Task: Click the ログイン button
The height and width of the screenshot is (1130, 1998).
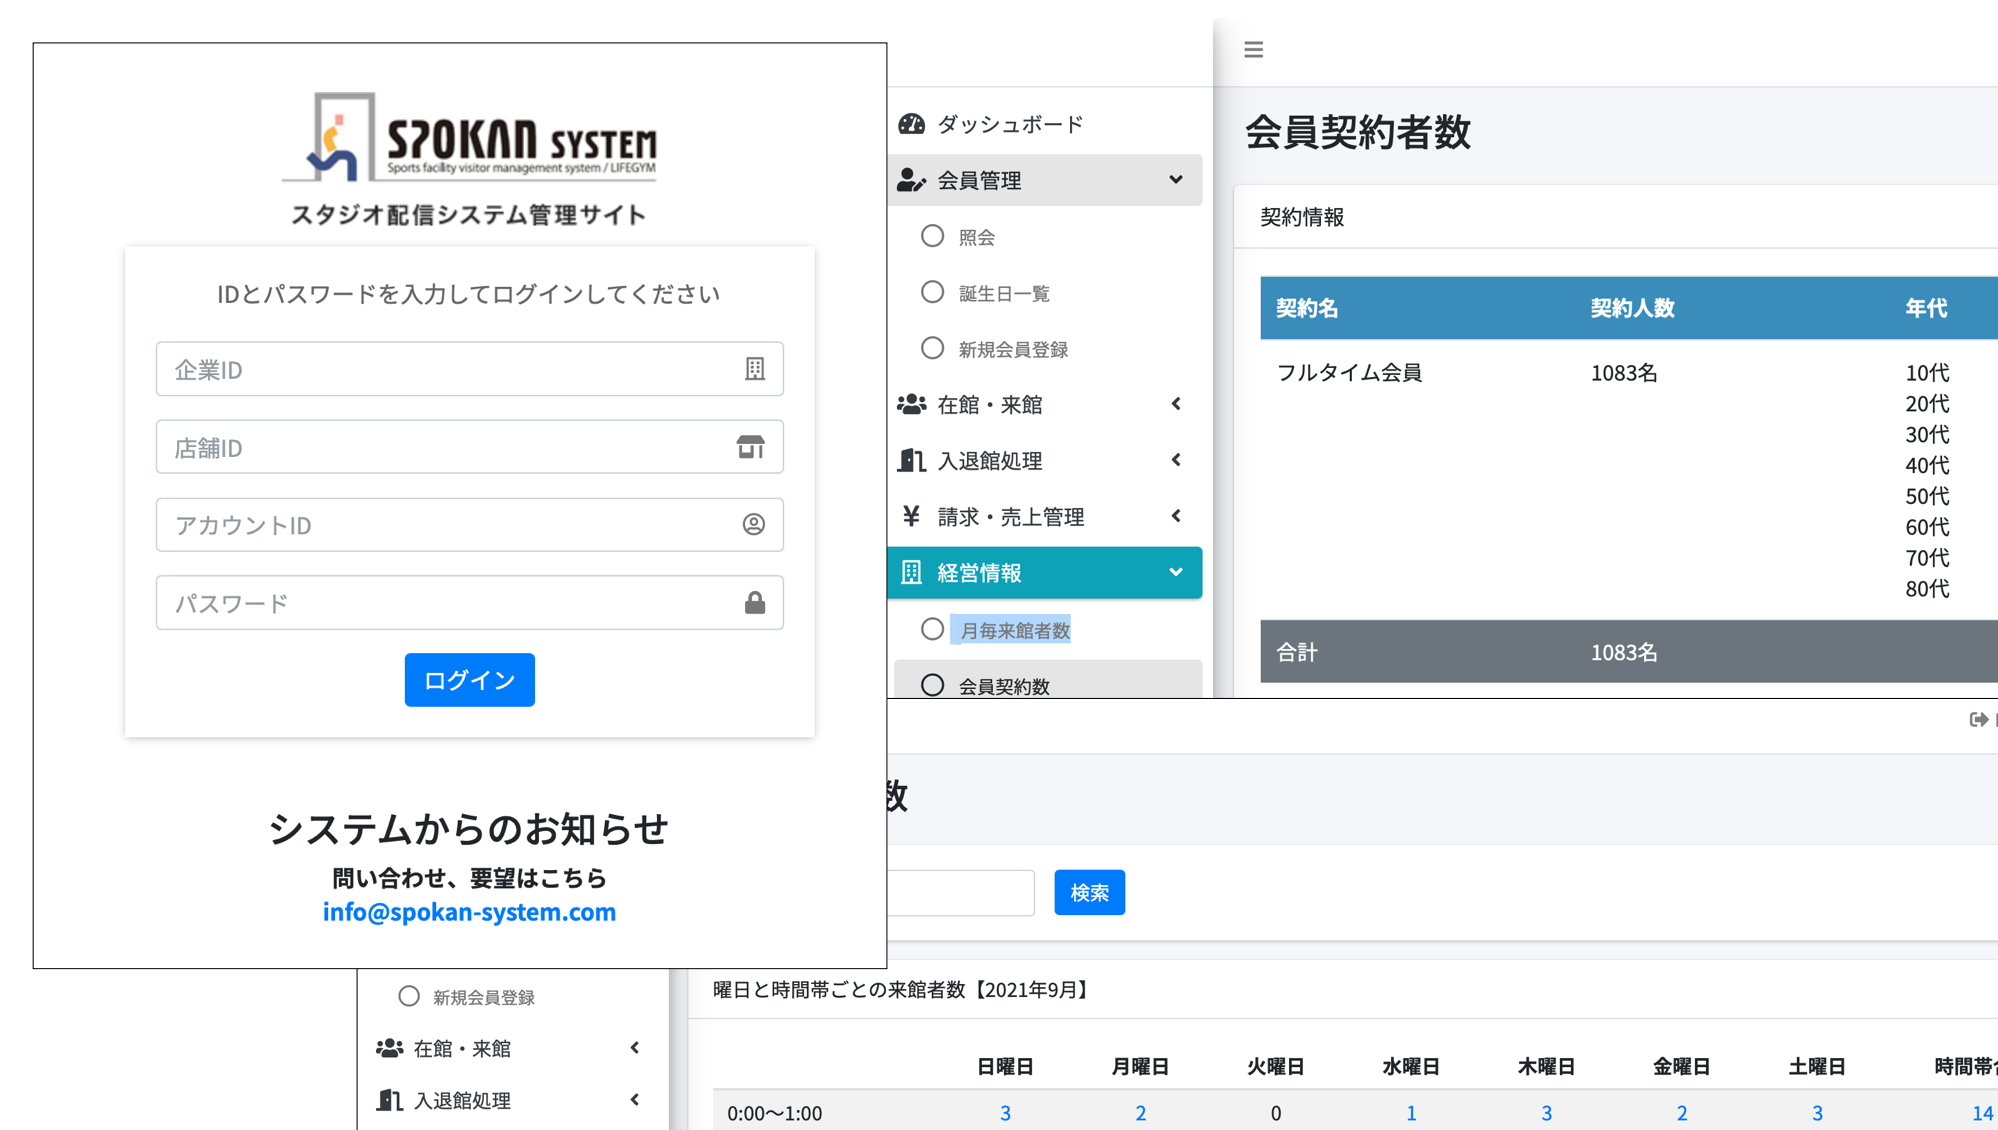Action: point(470,680)
